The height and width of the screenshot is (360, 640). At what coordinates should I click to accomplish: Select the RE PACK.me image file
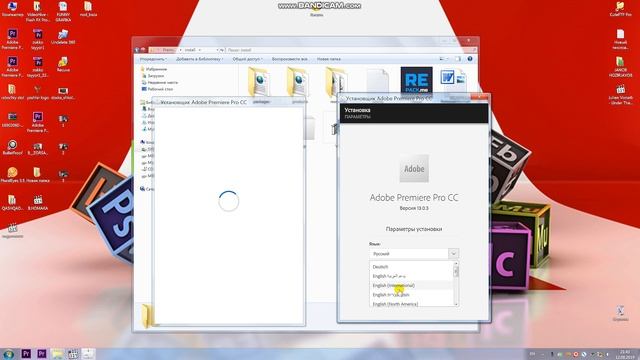click(x=416, y=81)
